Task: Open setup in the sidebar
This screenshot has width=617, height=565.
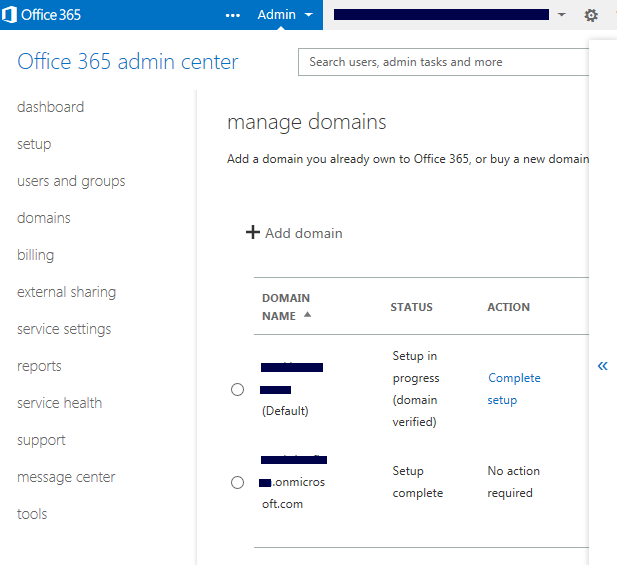Action: [34, 144]
